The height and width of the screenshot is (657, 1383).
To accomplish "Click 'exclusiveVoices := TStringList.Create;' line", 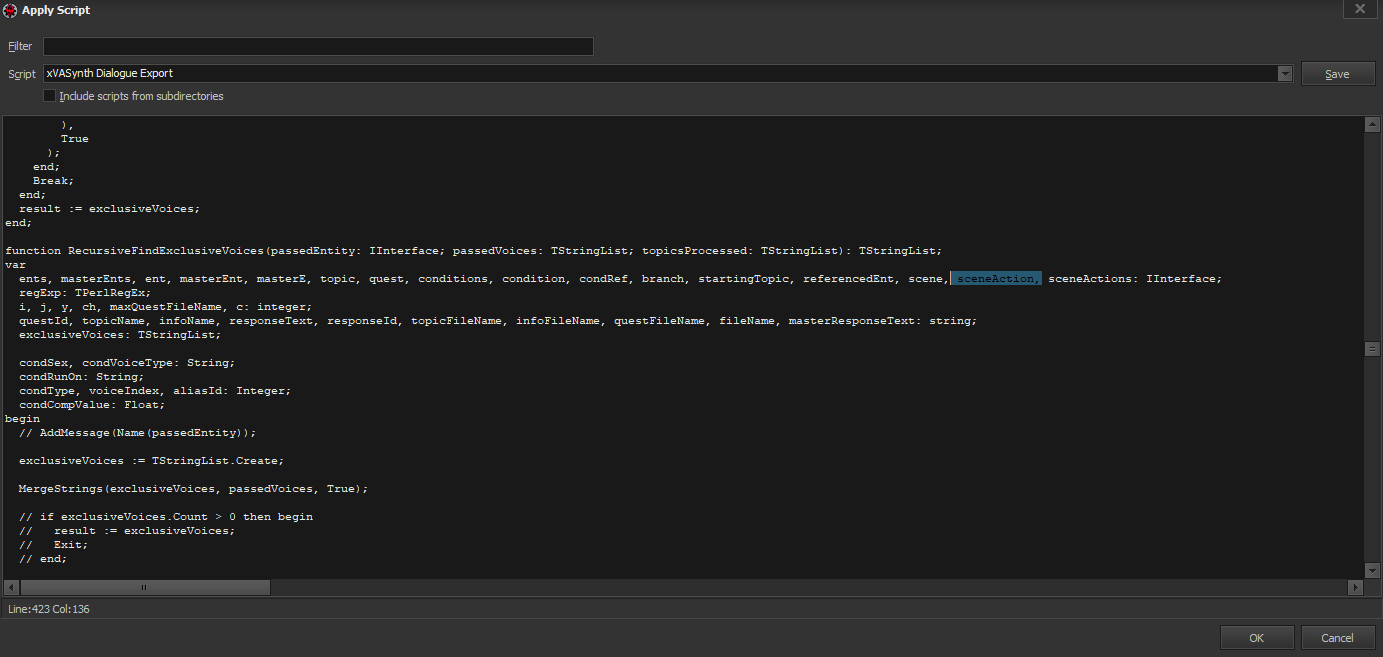I will (152, 461).
